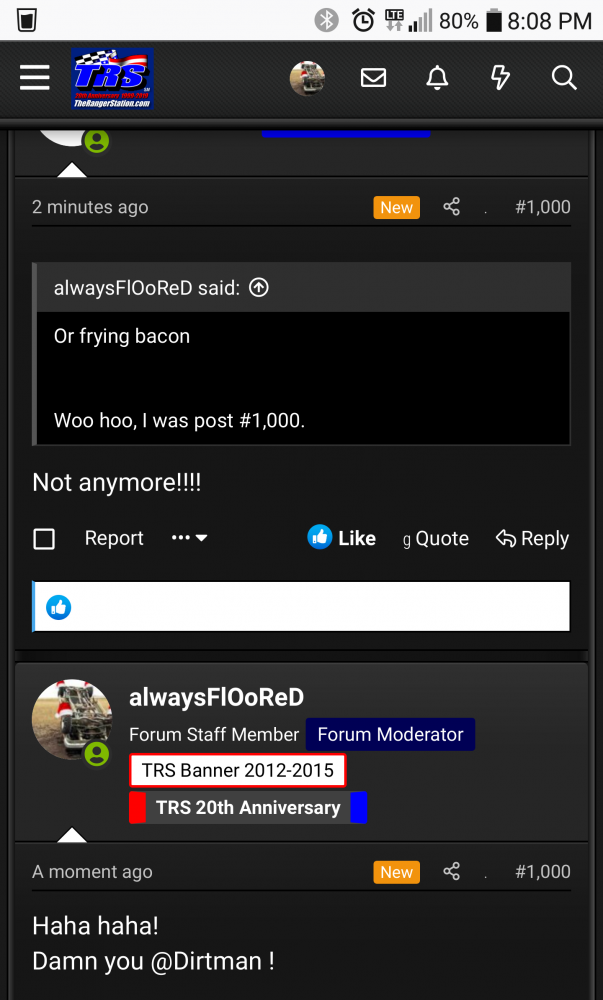This screenshot has height=1000, width=603.
Task: Quote the "Not anymore!!!!" post
Action: 435,538
